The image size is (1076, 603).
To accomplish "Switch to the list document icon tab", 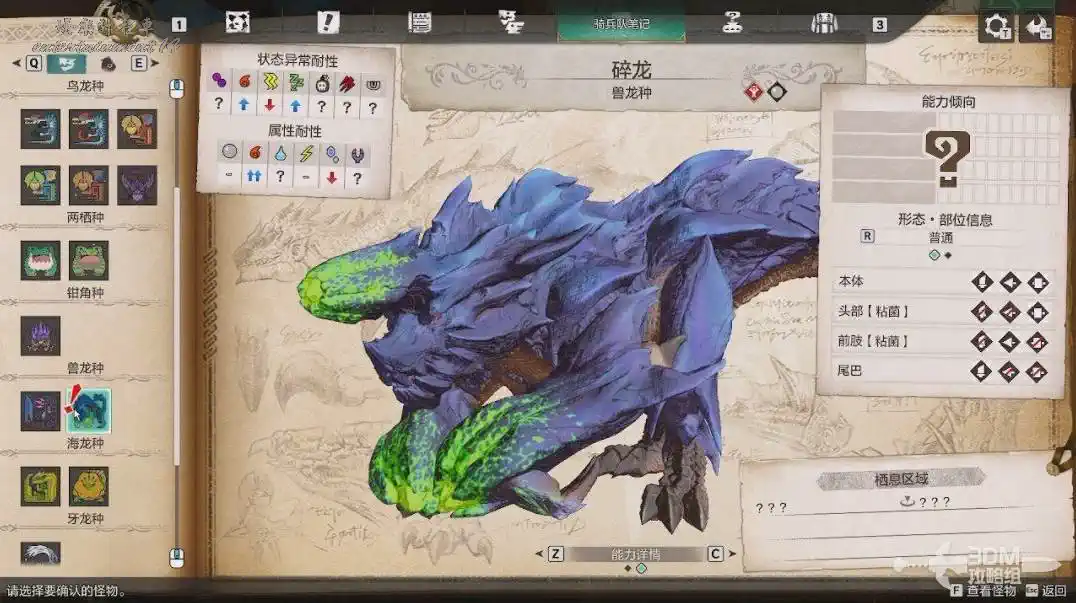I will pyautogui.click(x=420, y=23).
